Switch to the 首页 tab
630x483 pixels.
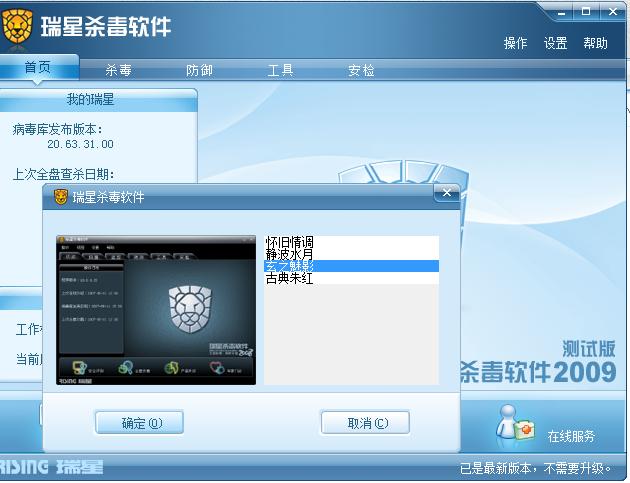38,68
